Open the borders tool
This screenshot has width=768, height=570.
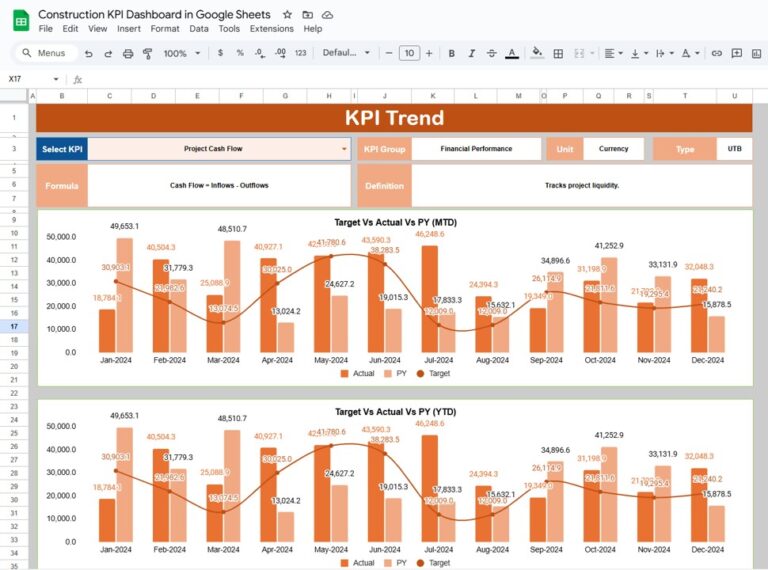pyautogui.click(x=558, y=53)
